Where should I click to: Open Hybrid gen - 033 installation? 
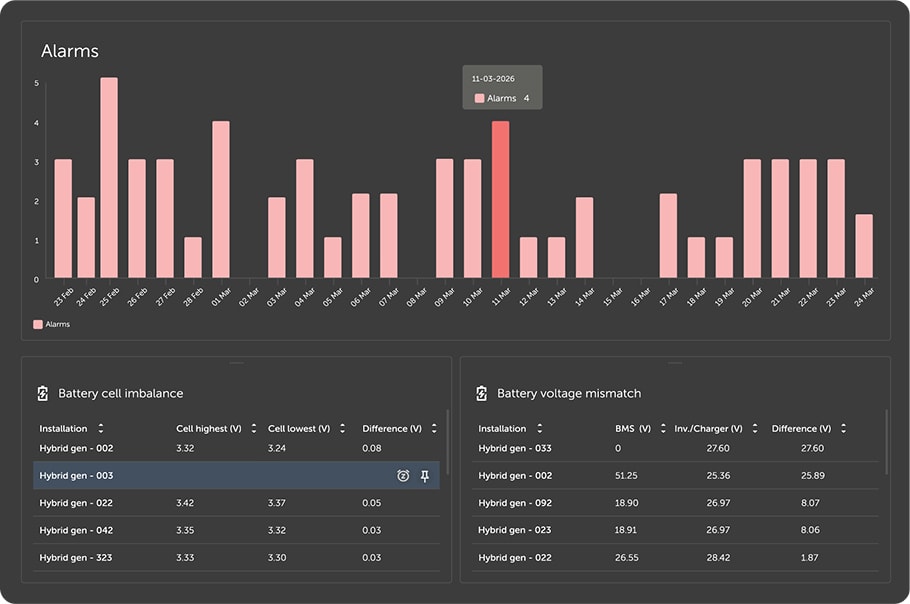(515, 448)
